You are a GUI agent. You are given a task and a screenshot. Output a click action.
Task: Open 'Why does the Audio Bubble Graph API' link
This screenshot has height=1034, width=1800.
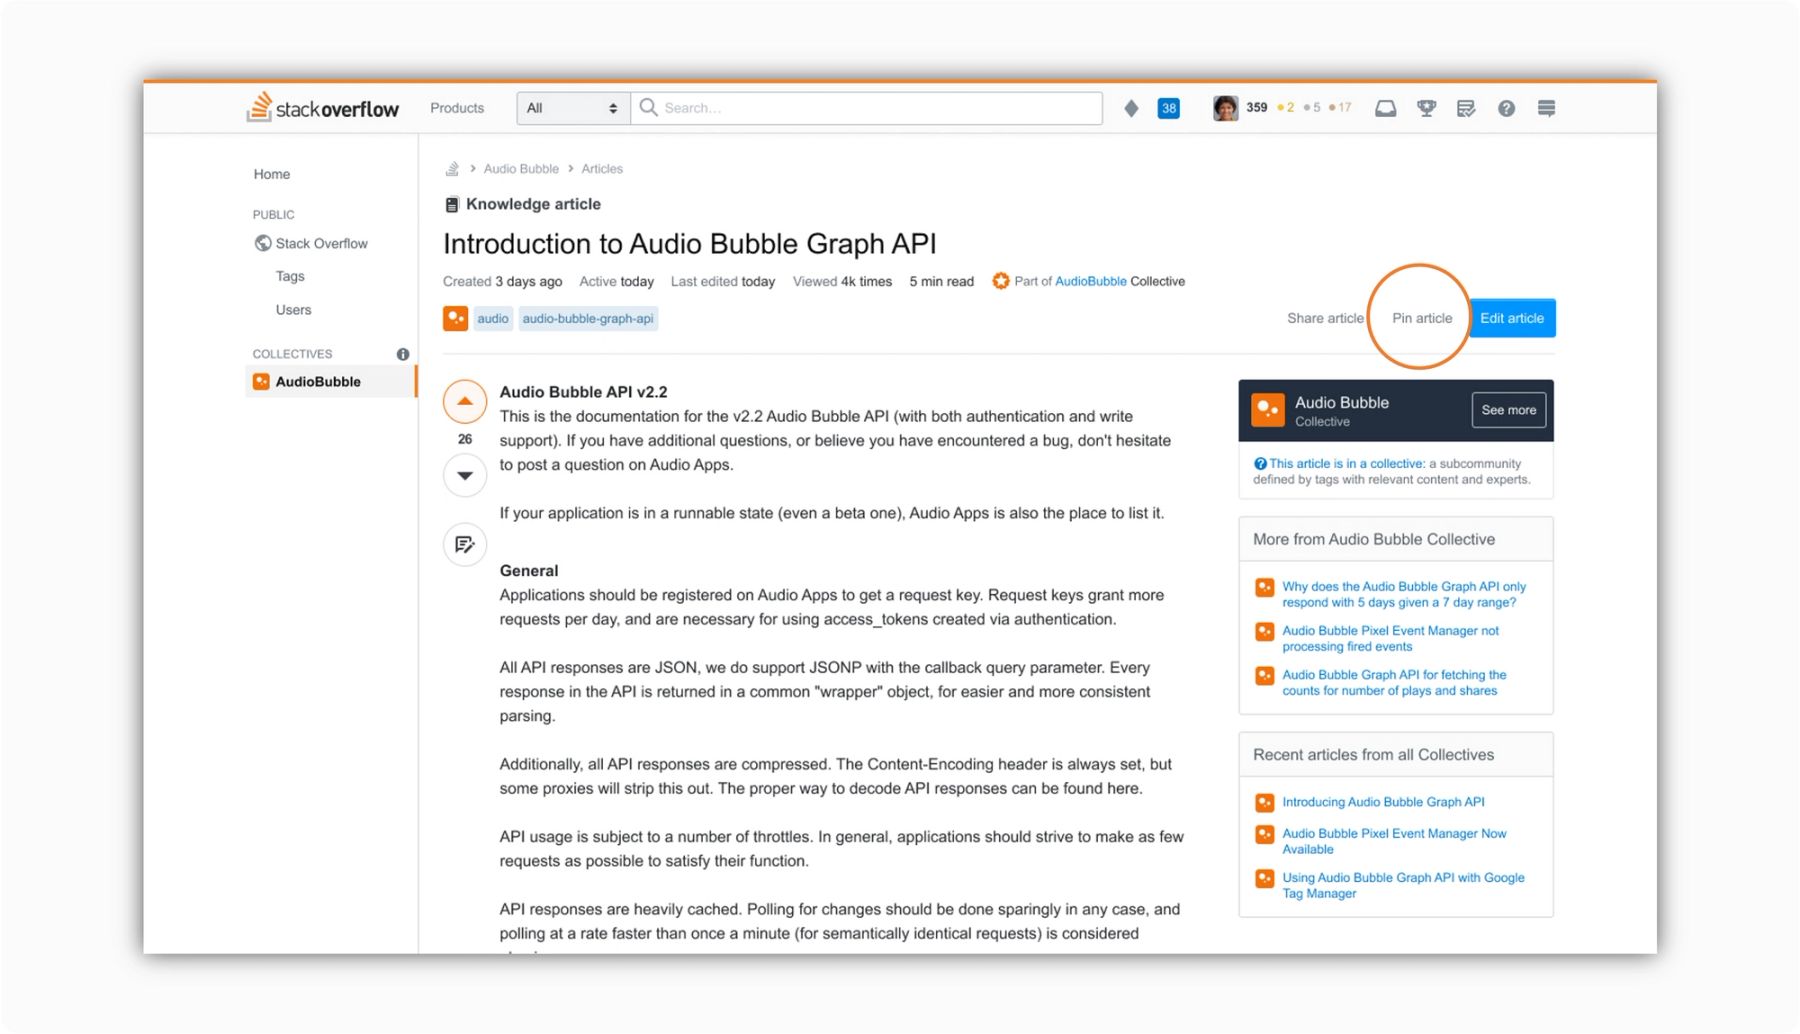[1404, 594]
